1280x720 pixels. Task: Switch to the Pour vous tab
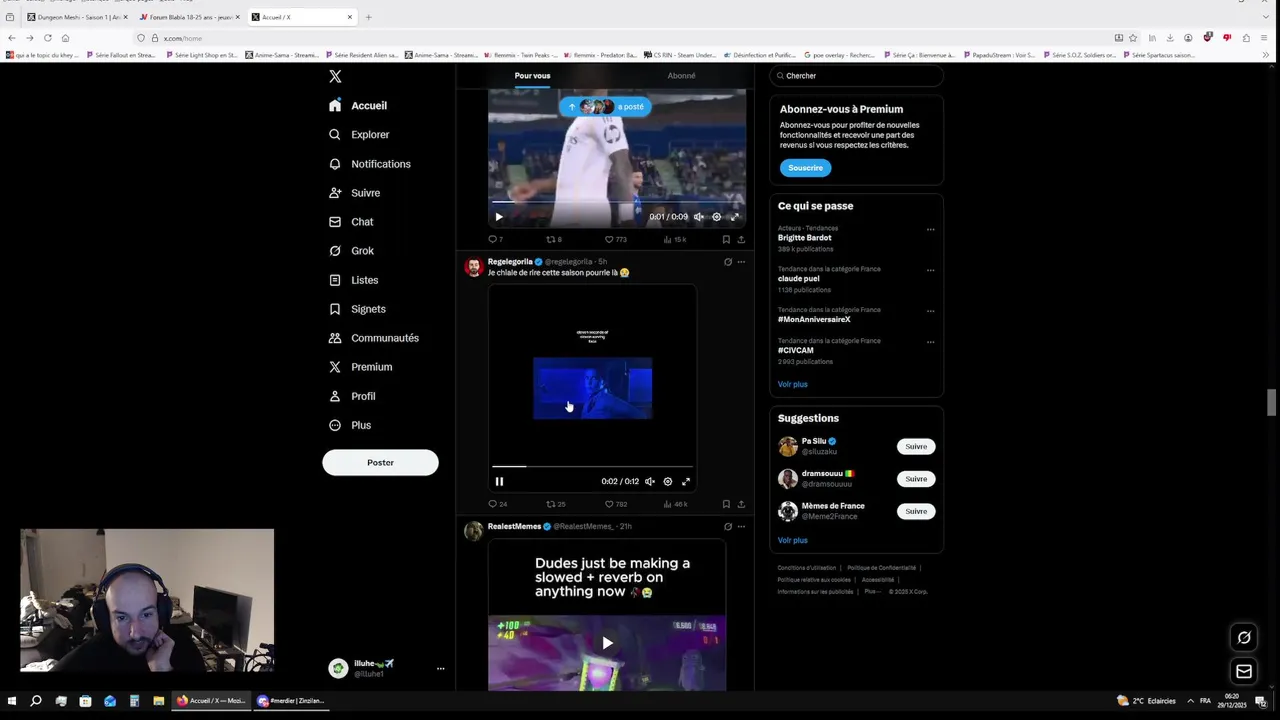(532, 76)
